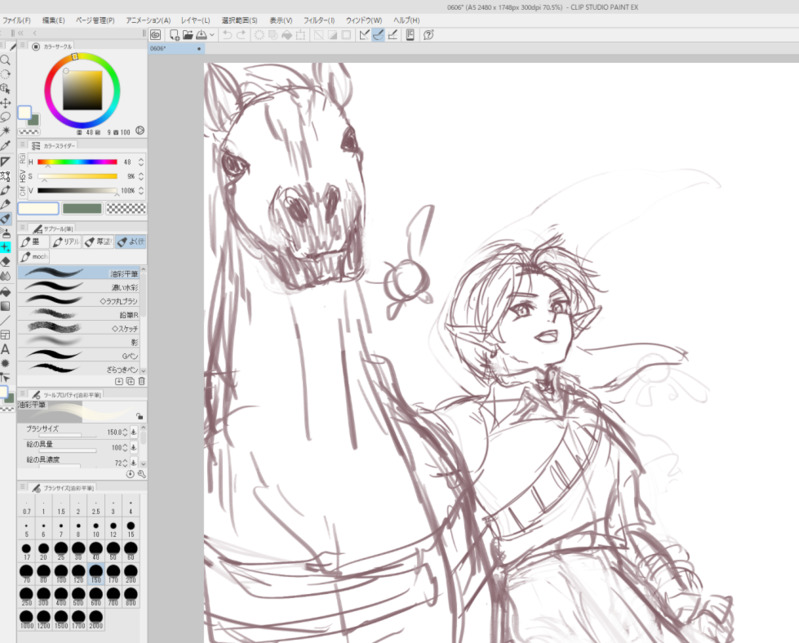Toggle Snap to ruler icon
Screen dimensions: 799x643
(364, 35)
